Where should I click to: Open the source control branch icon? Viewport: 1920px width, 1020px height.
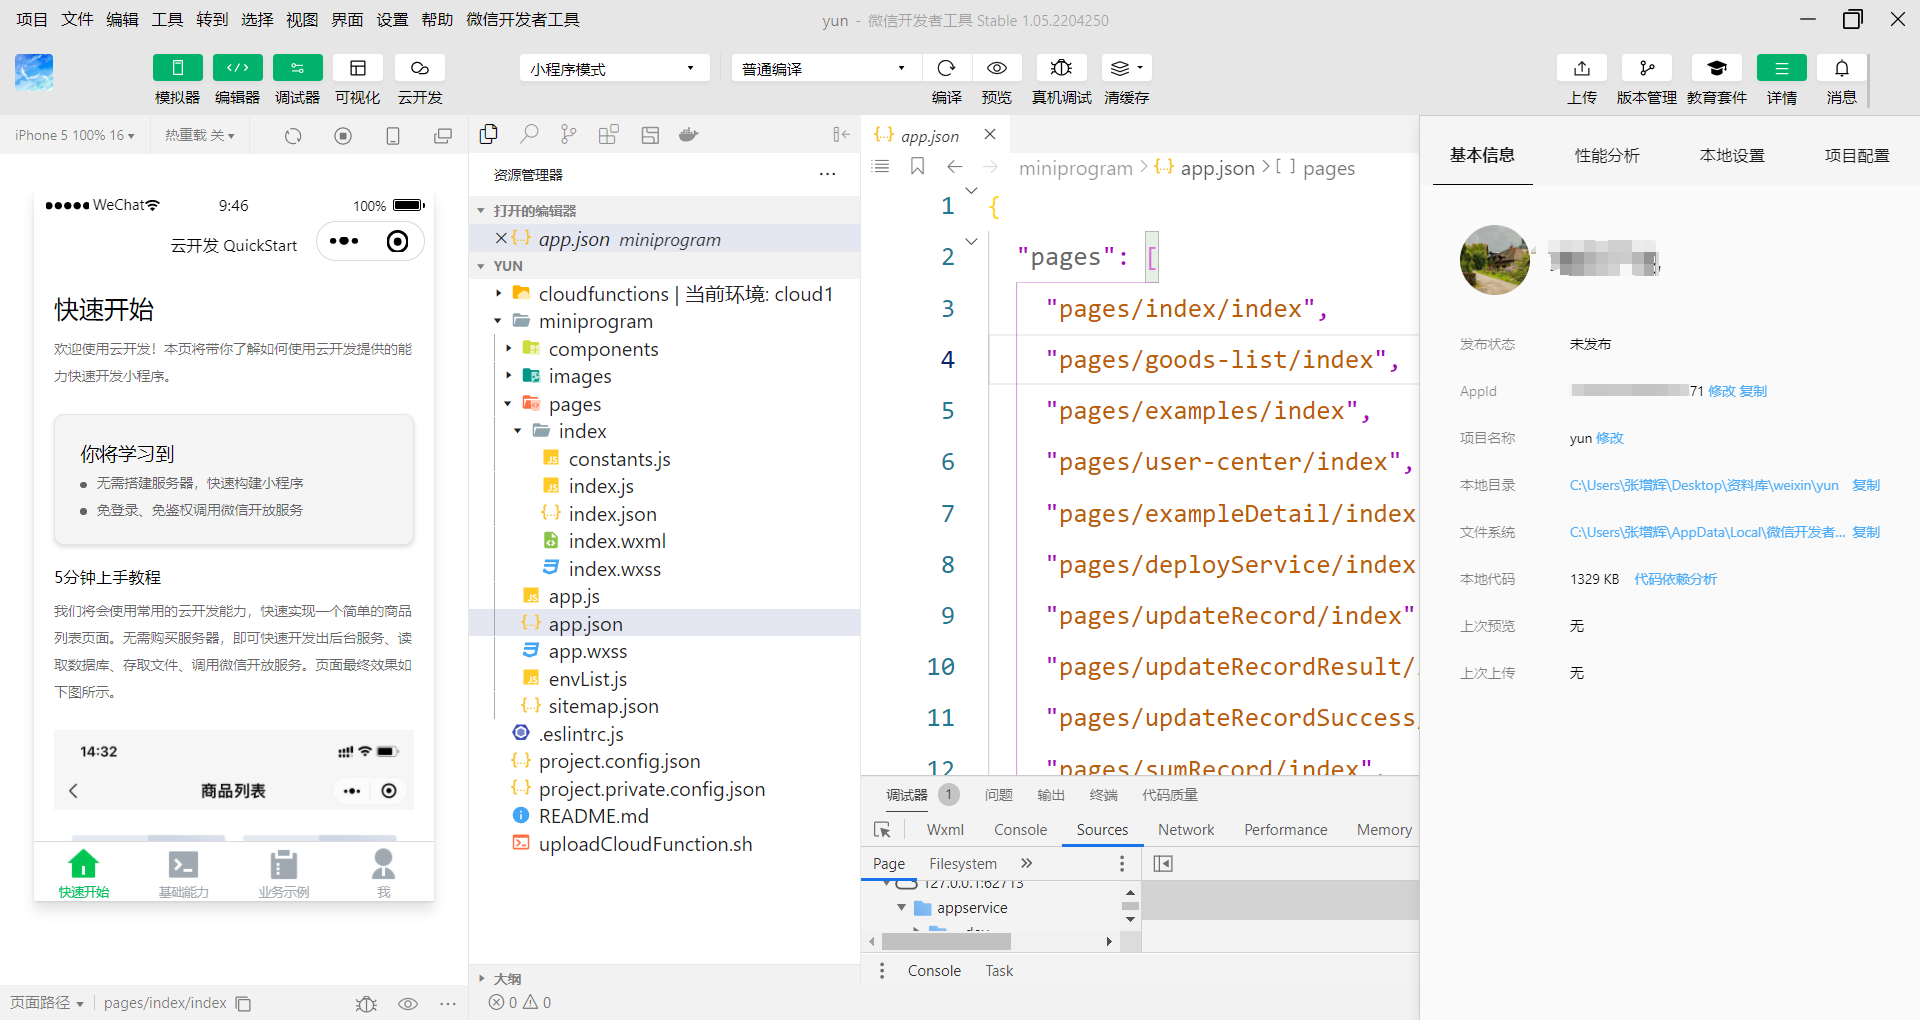point(569,134)
